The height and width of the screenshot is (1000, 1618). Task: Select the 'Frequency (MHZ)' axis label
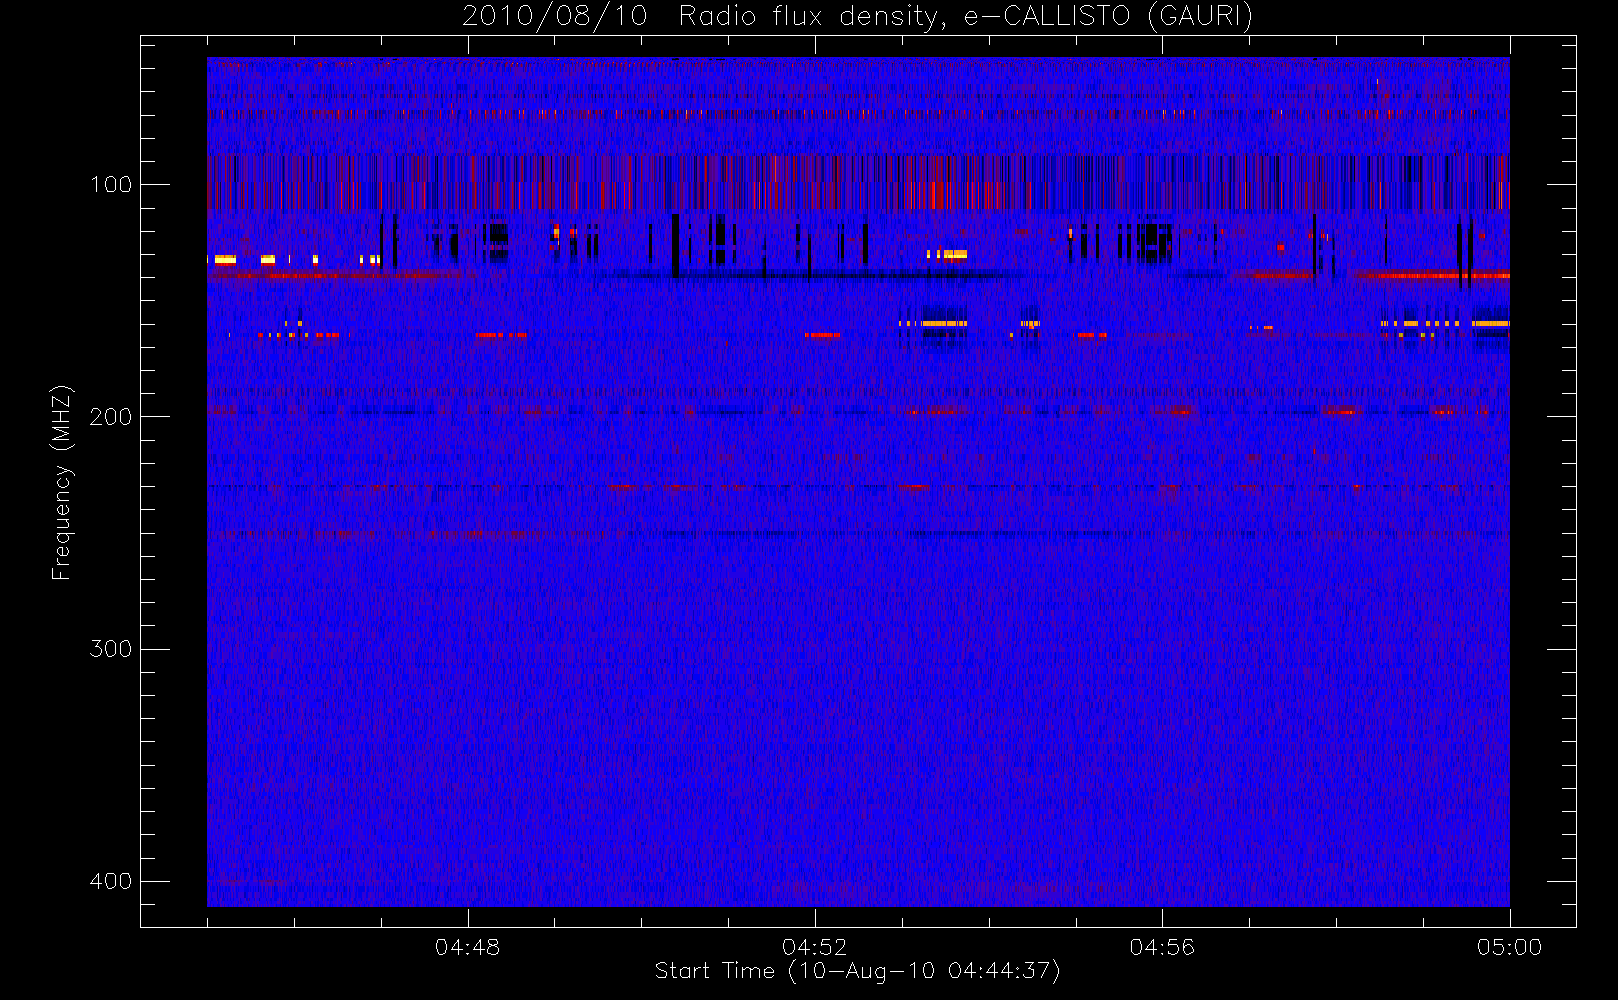point(62,482)
